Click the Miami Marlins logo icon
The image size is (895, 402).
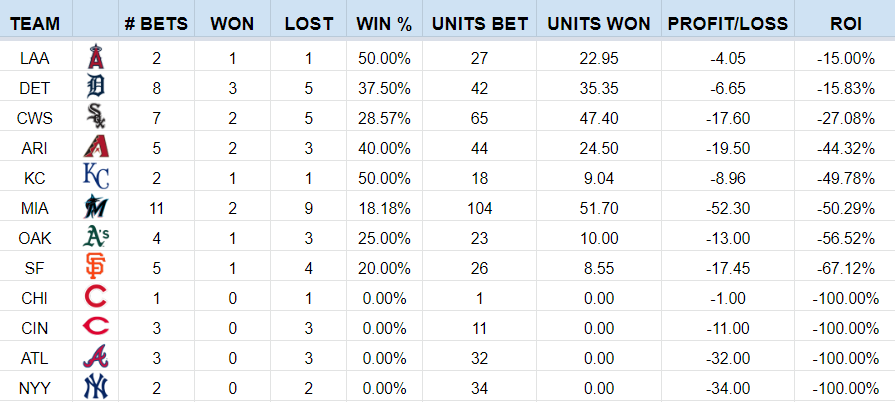pyautogui.click(x=96, y=208)
